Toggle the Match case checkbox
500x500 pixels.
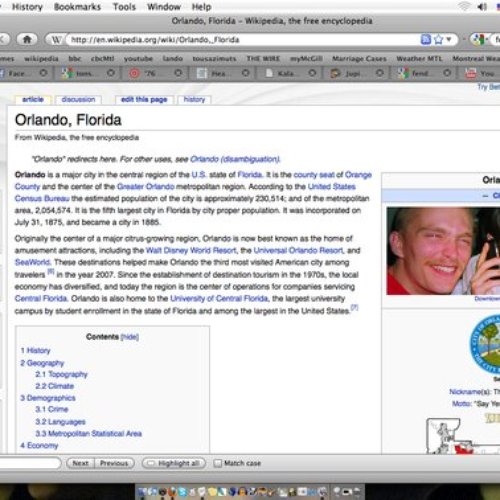point(218,463)
